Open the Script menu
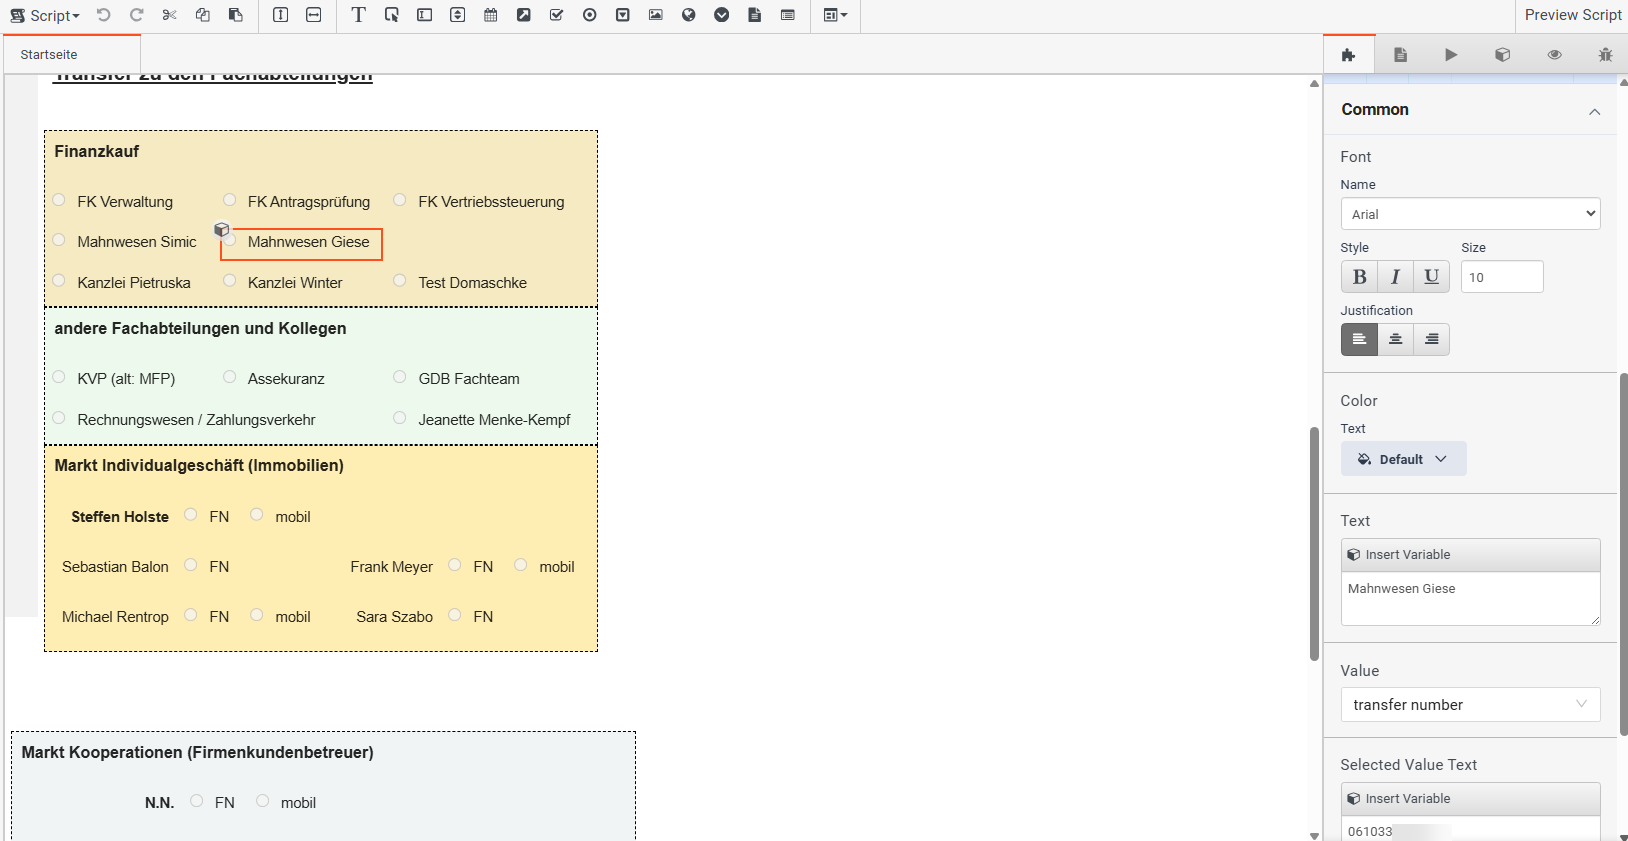The width and height of the screenshot is (1628, 841). tap(45, 15)
